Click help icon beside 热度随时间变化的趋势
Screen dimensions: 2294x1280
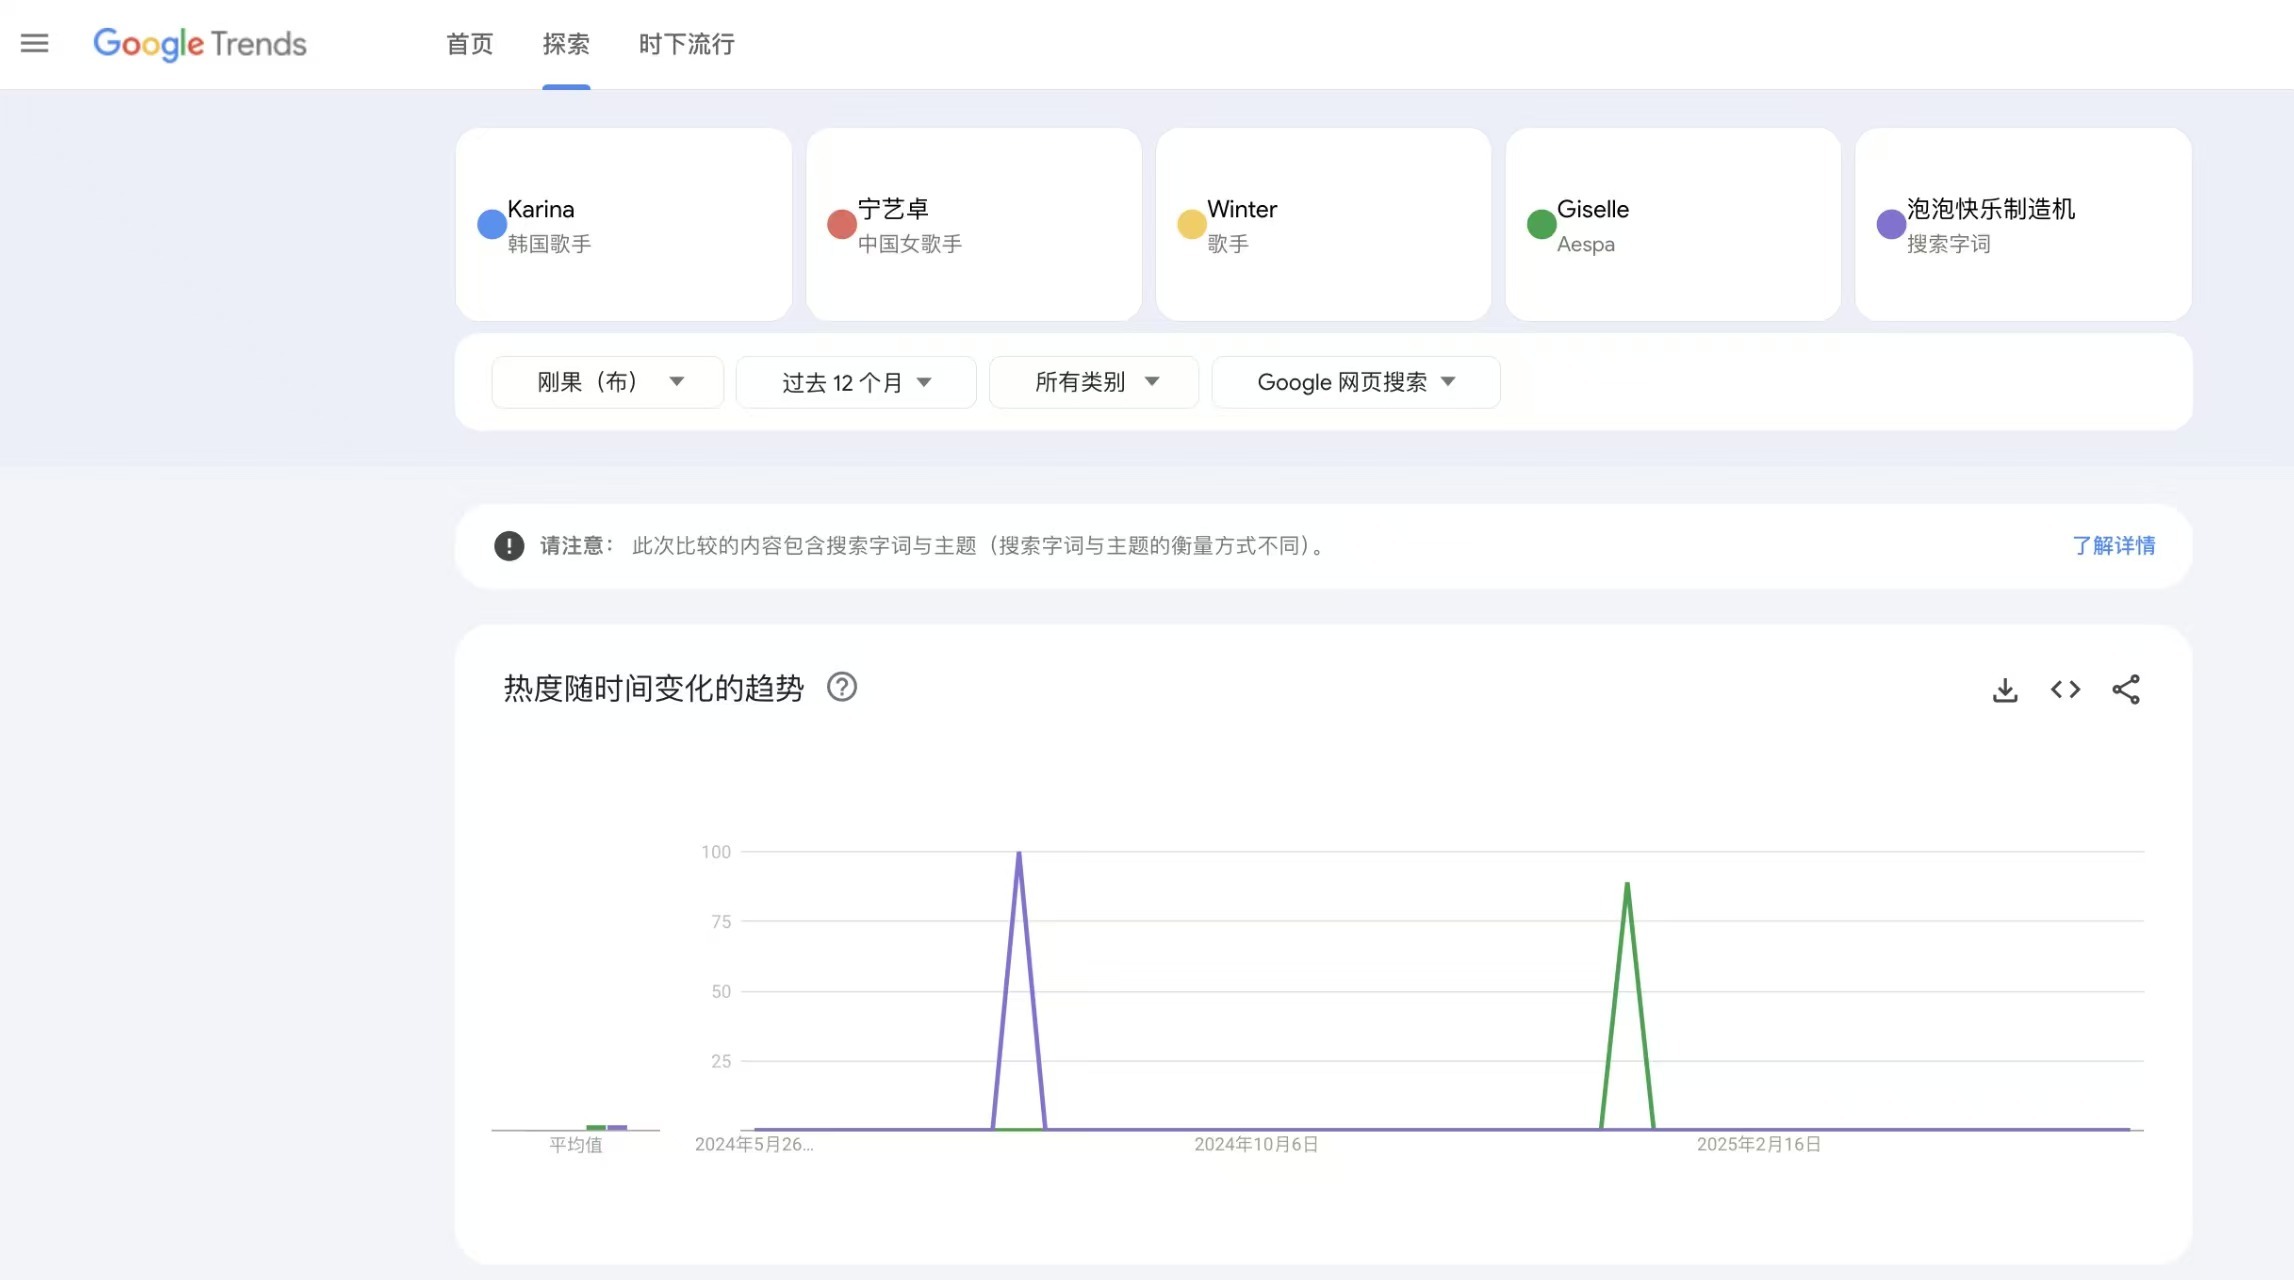(842, 688)
